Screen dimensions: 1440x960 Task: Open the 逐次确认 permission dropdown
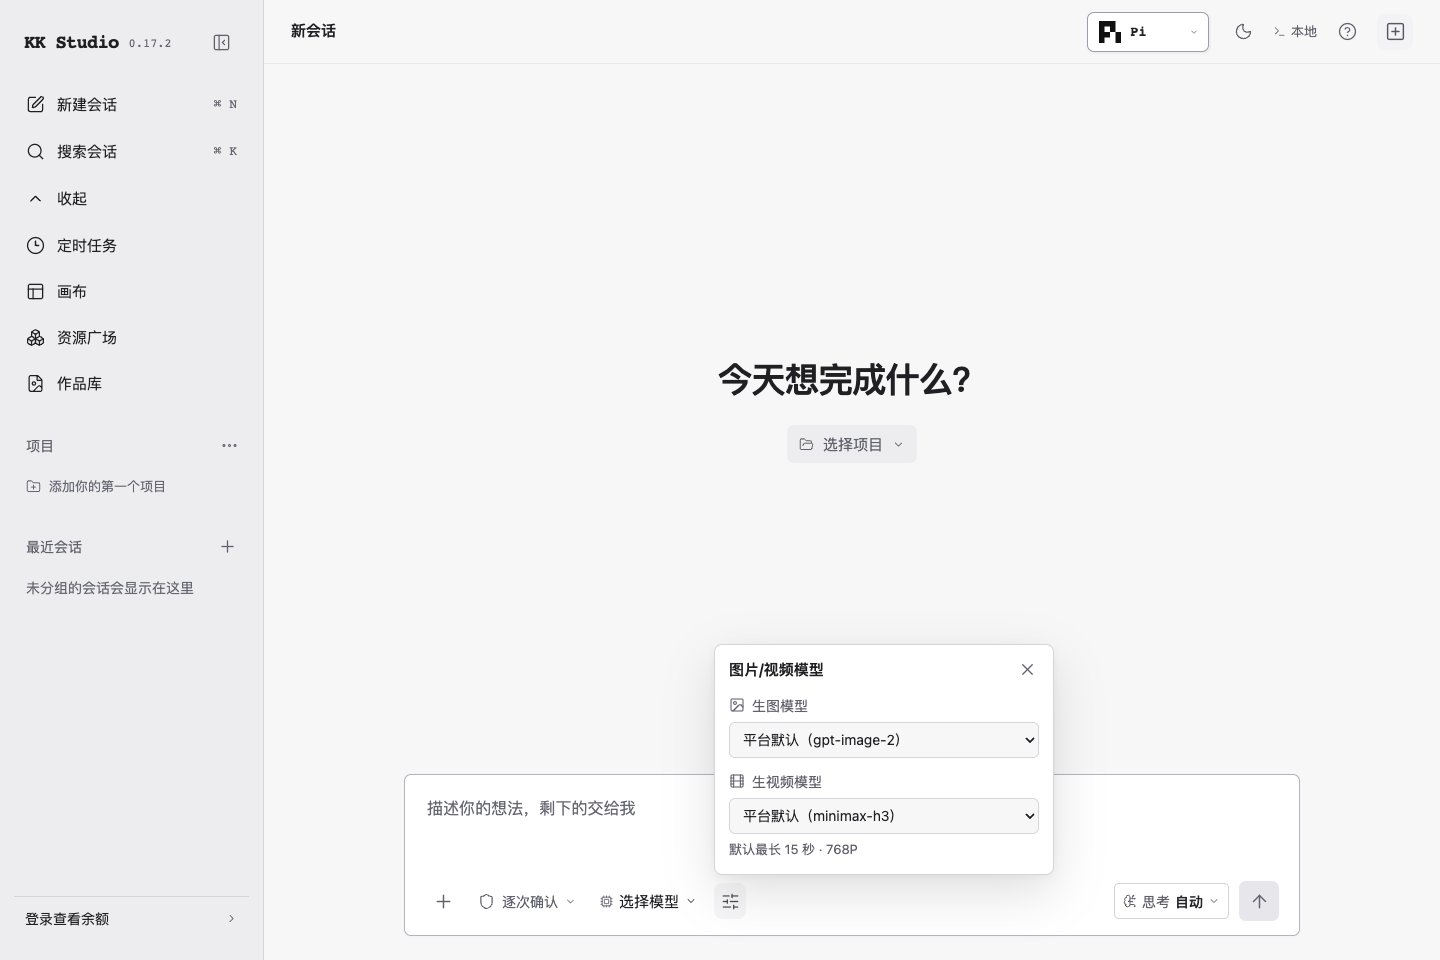point(528,901)
